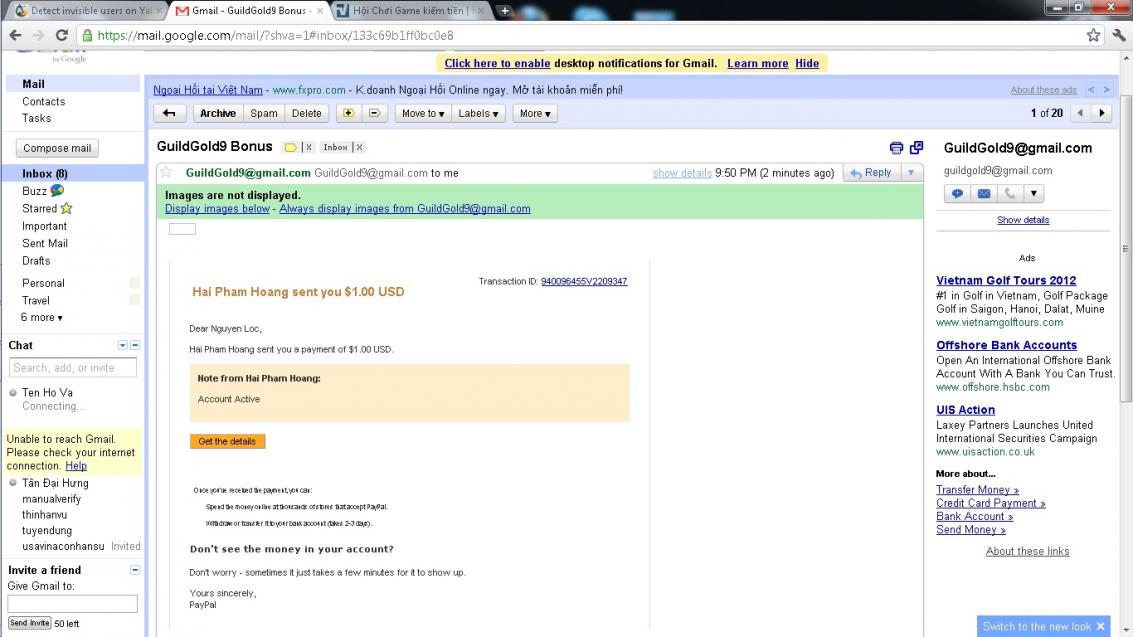Viewport: 1133px width, 637px height.
Task: Expand 6 more labels
Action: 41,317
